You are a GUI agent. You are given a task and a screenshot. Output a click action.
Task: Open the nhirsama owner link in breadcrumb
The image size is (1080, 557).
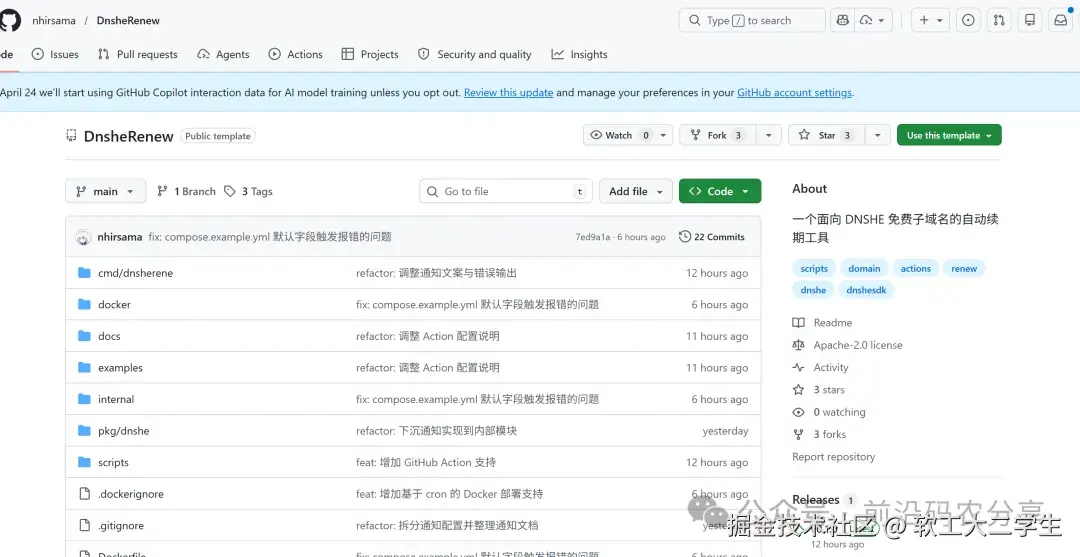(54, 21)
